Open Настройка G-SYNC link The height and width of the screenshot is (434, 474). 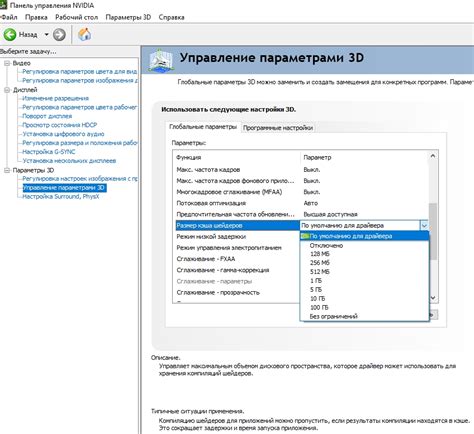(49, 152)
